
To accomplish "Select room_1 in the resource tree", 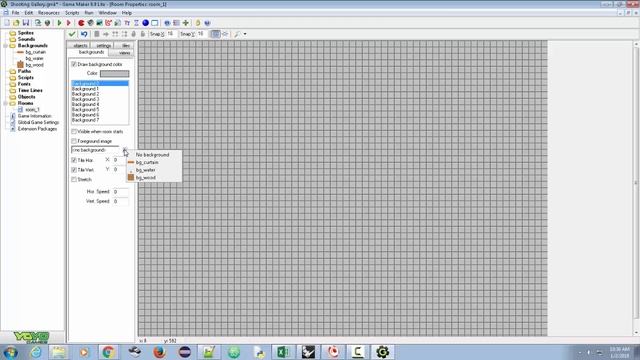I will [33, 109].
